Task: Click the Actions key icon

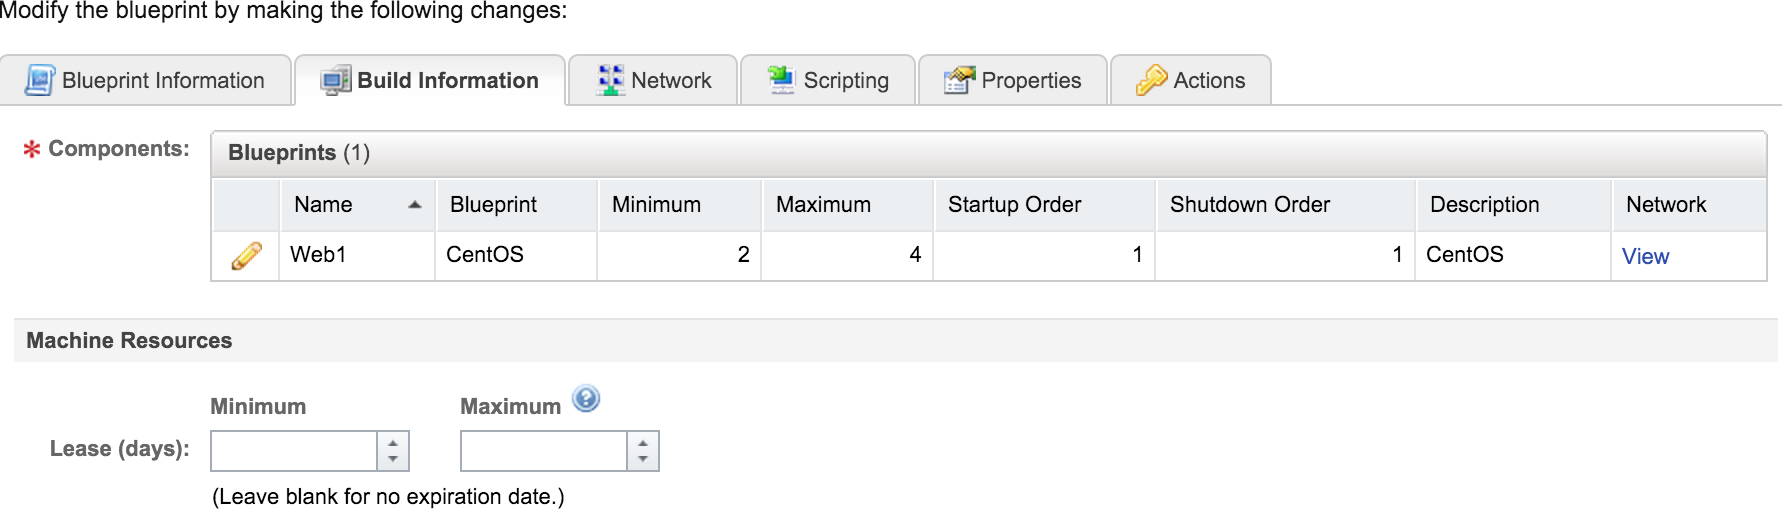Action: pyautogui.click(x=1151, y=80)
